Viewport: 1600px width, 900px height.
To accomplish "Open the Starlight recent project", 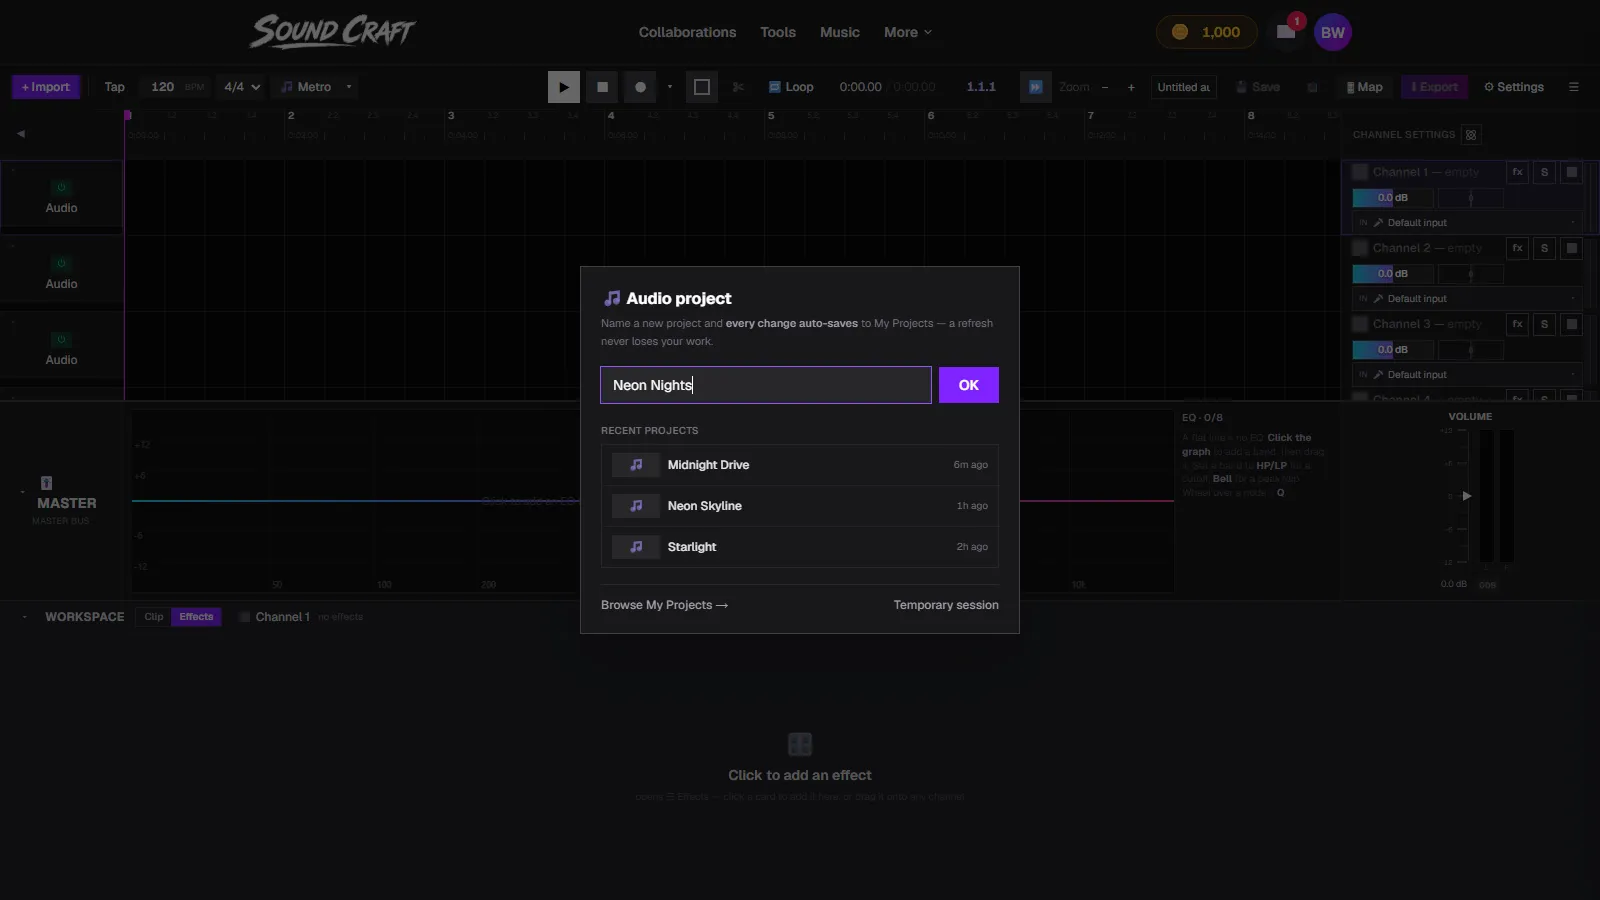I will [x=799, y=547].
